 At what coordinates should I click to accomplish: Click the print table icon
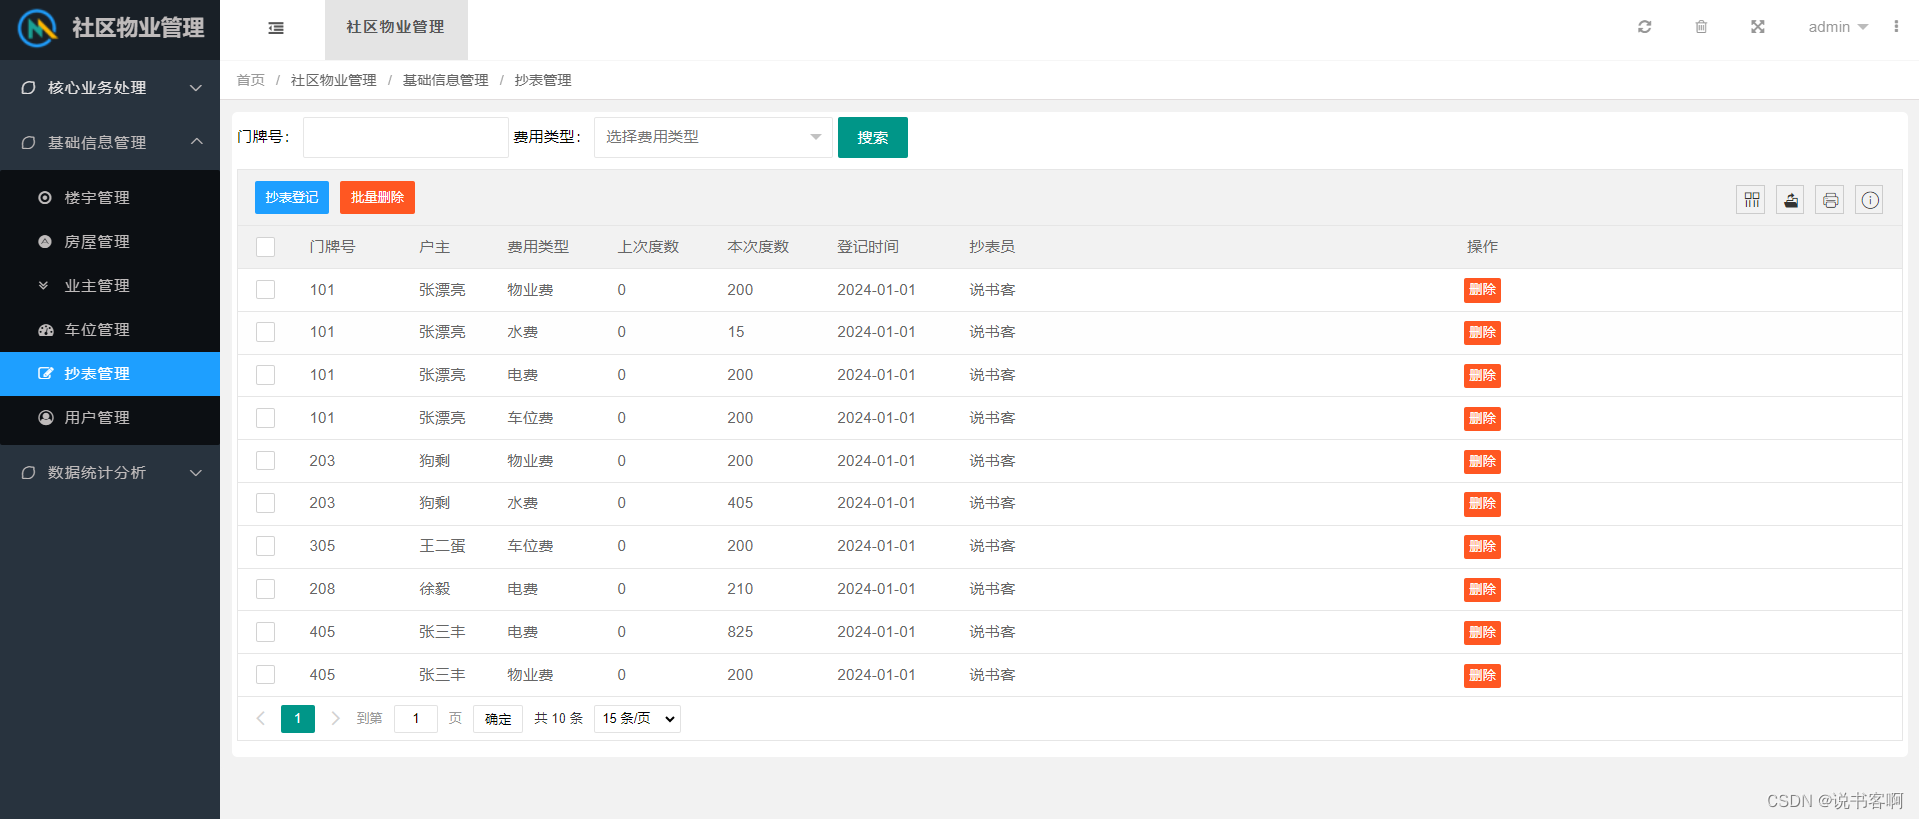(1830, 200)
